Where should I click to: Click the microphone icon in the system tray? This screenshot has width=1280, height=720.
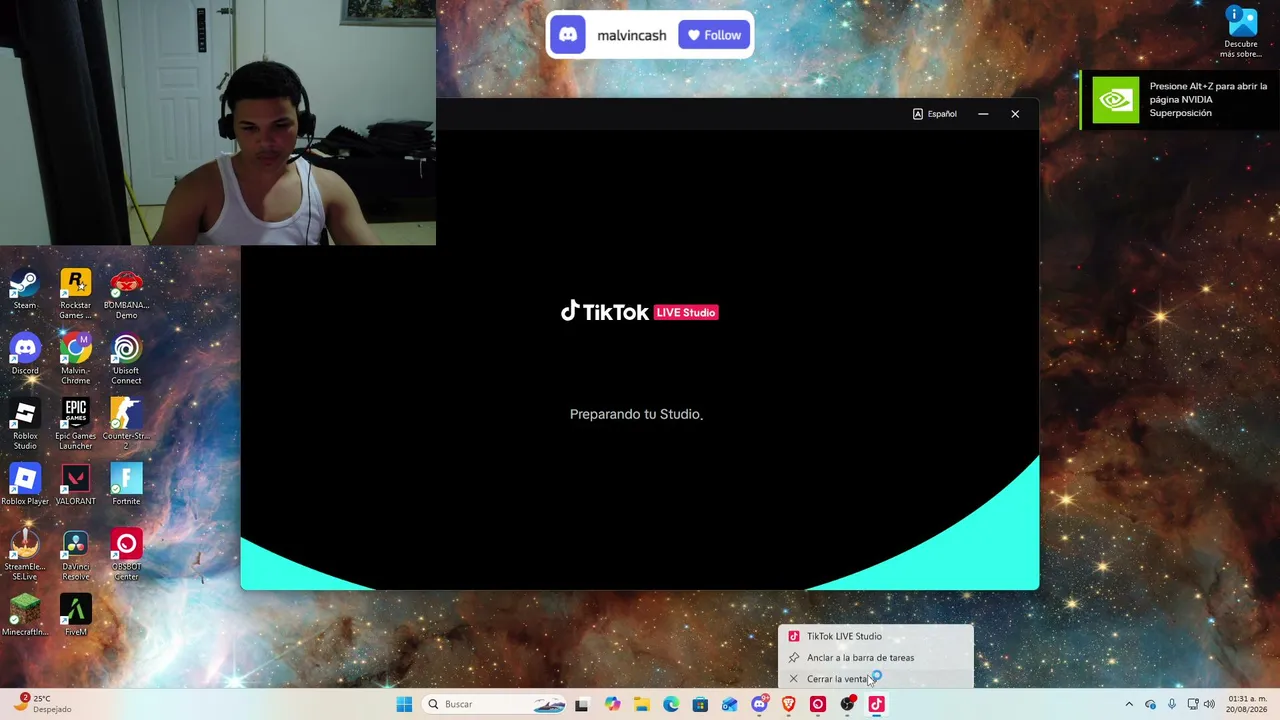pos(1172,704)
